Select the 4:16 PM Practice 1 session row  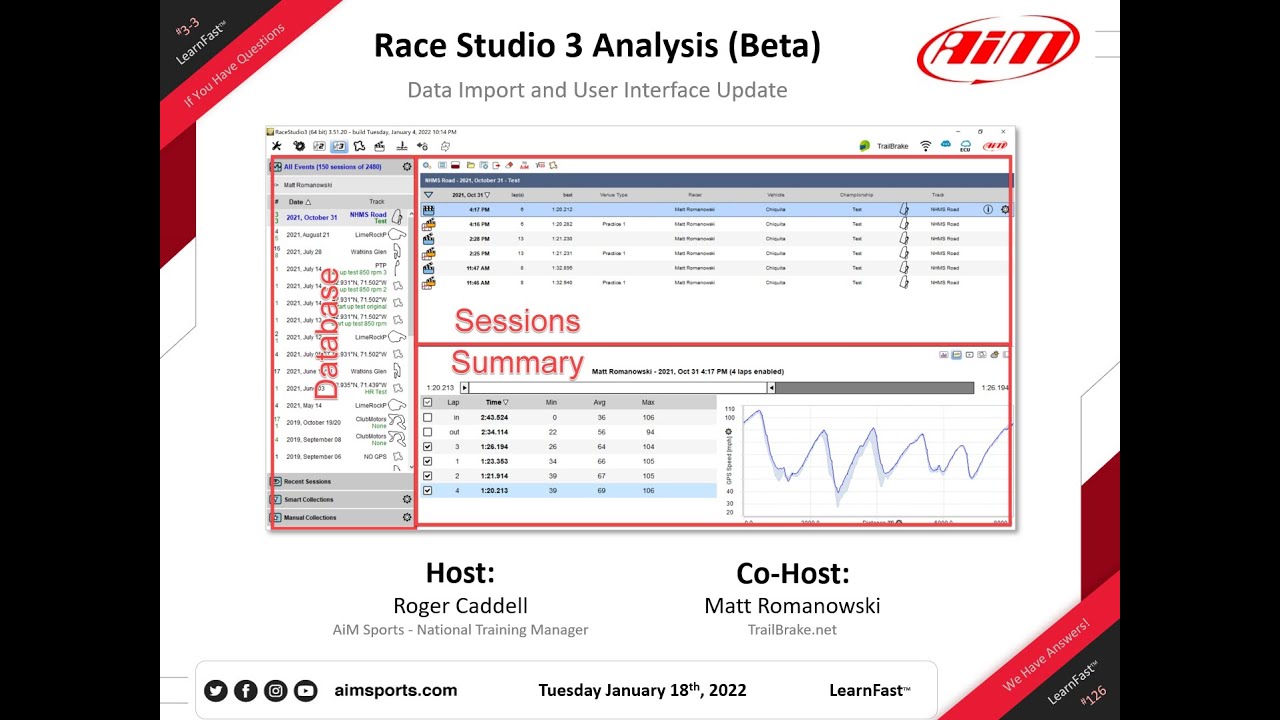click(715, 224)
